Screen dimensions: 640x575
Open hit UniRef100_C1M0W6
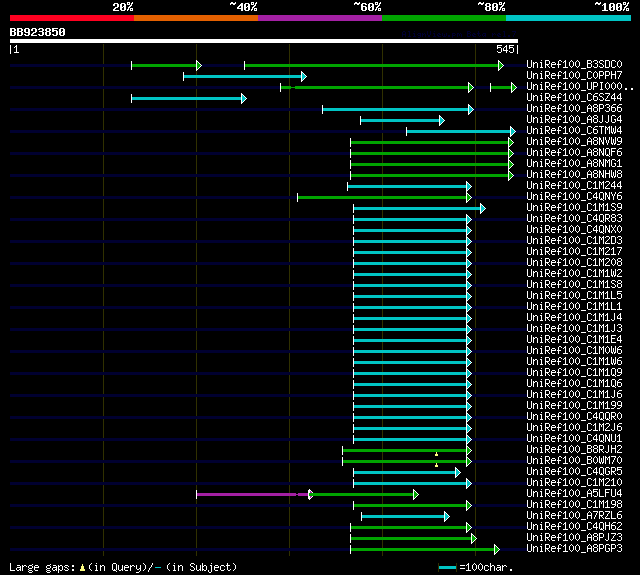point(574,351)
